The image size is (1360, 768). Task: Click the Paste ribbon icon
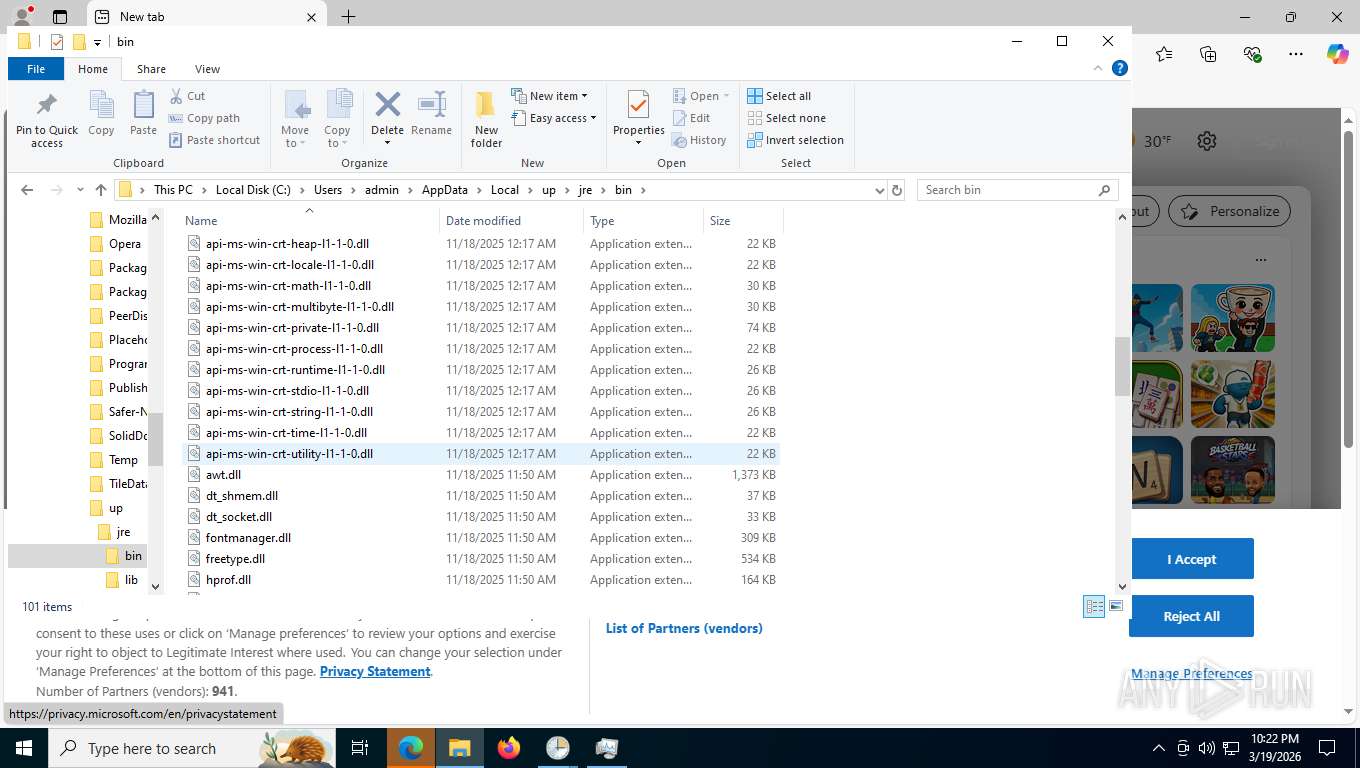(143, 114)
